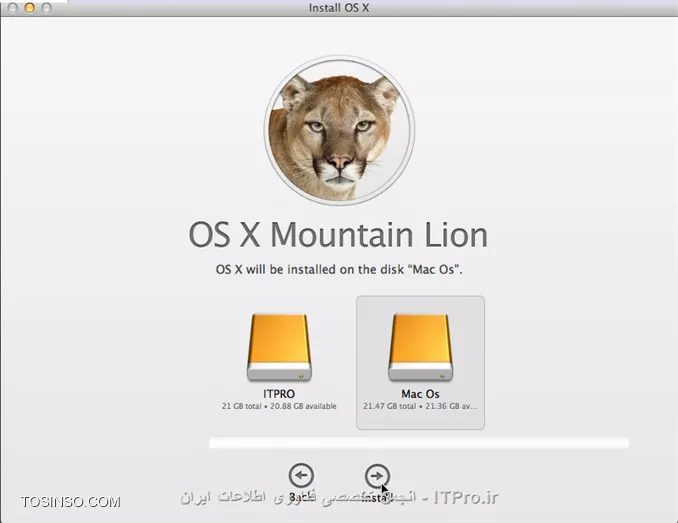Click the ITPRO disk name label

[x=279, y=394]
